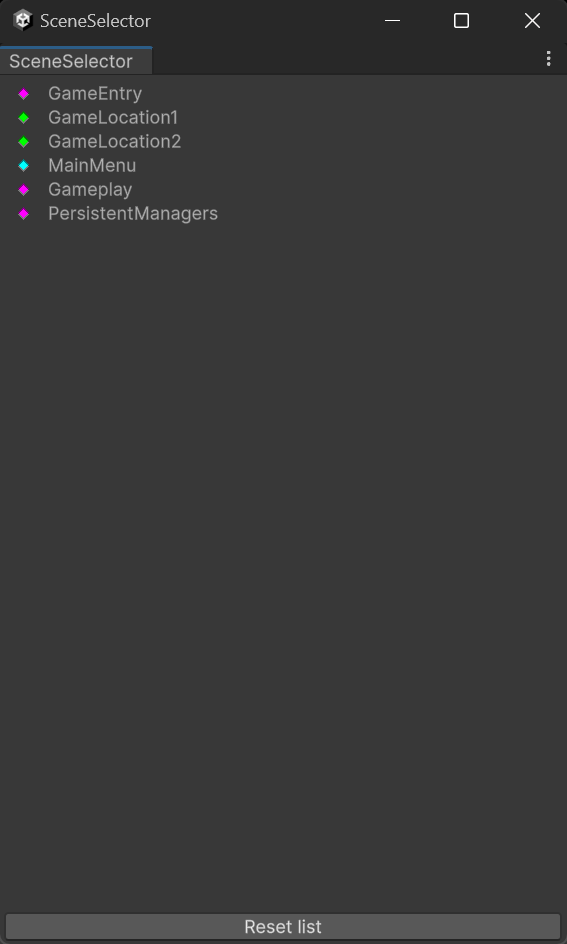Click the SceneSelector window title text

tap(95, 20)
